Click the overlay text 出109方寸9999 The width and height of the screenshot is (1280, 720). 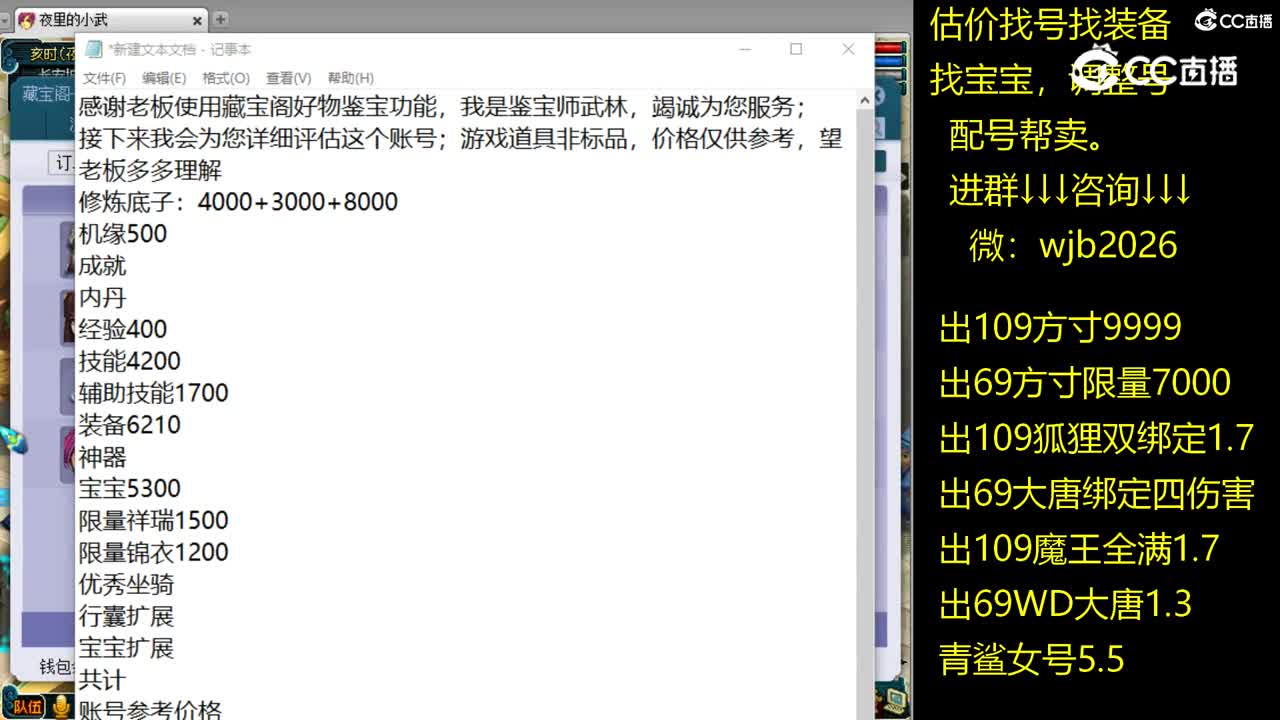tap(1060, 328)
